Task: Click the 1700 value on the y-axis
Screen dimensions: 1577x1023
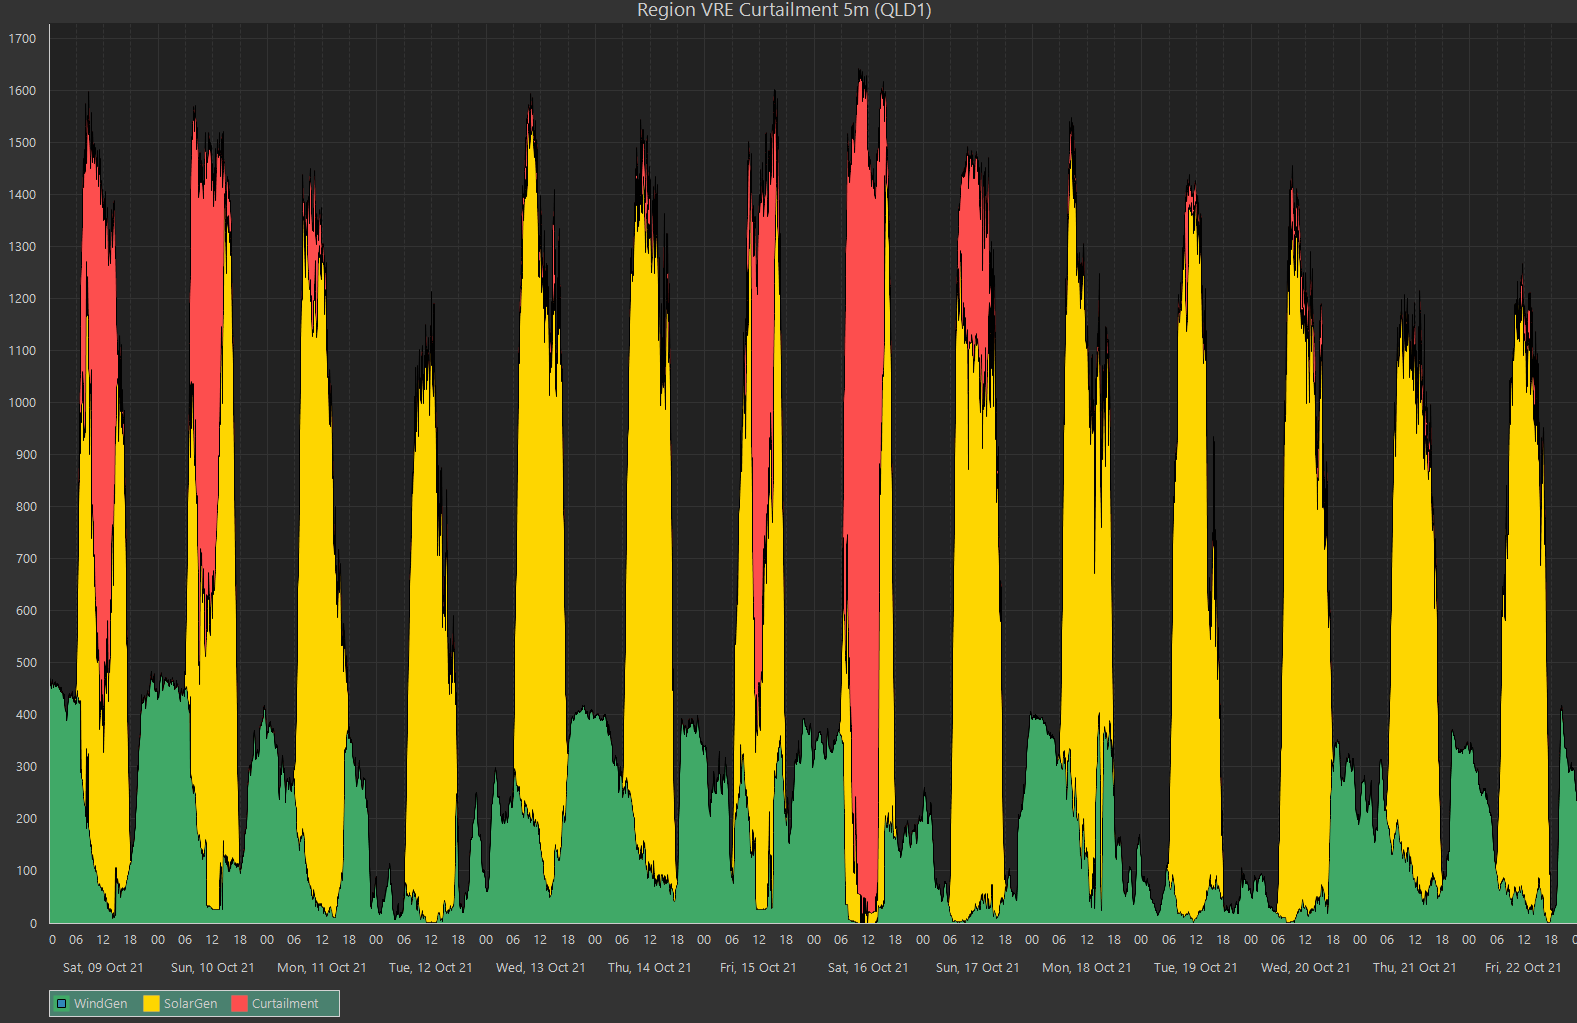Action: (x=22, y=38)
